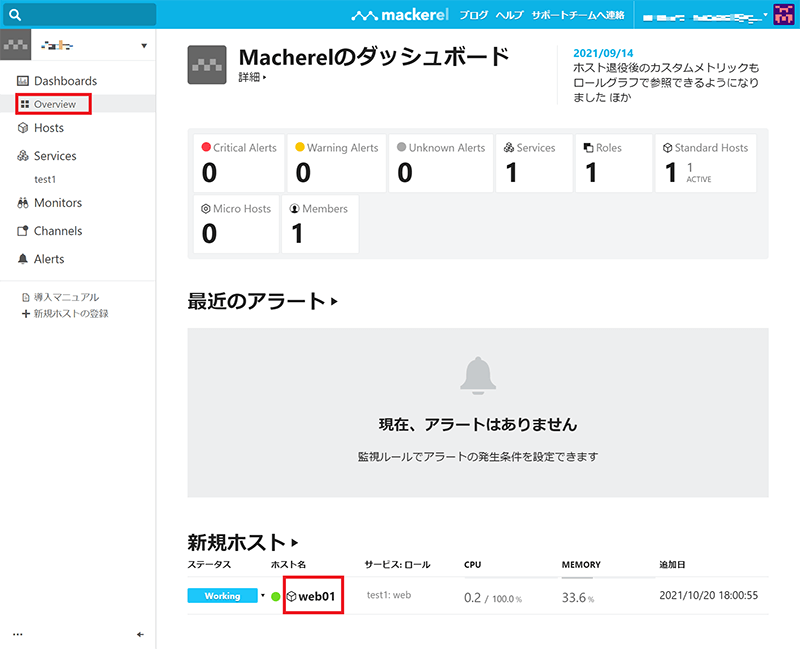Collapse the sidebar with arrow
Screen dimensions: 800x649
[x=141, y=634]
